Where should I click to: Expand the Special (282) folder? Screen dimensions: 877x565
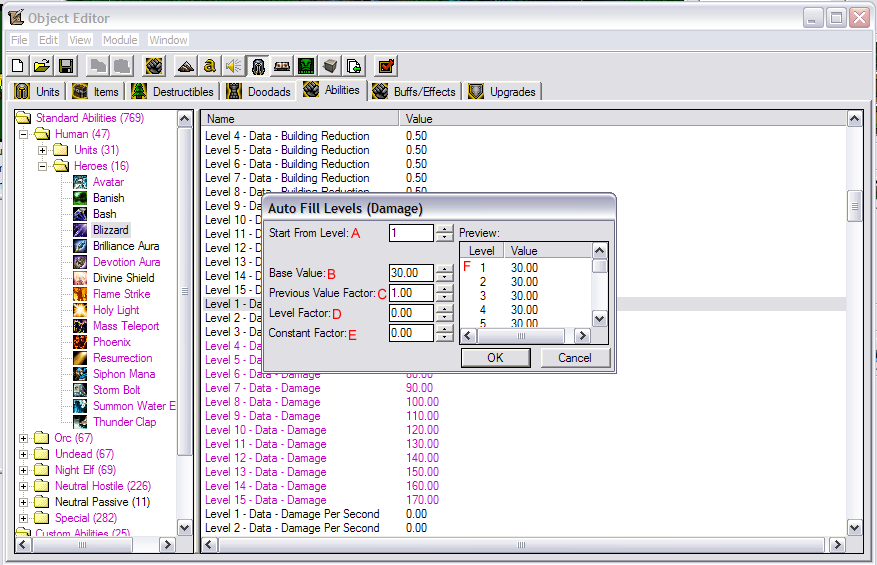pyautogui.click(x=23, y=518)
